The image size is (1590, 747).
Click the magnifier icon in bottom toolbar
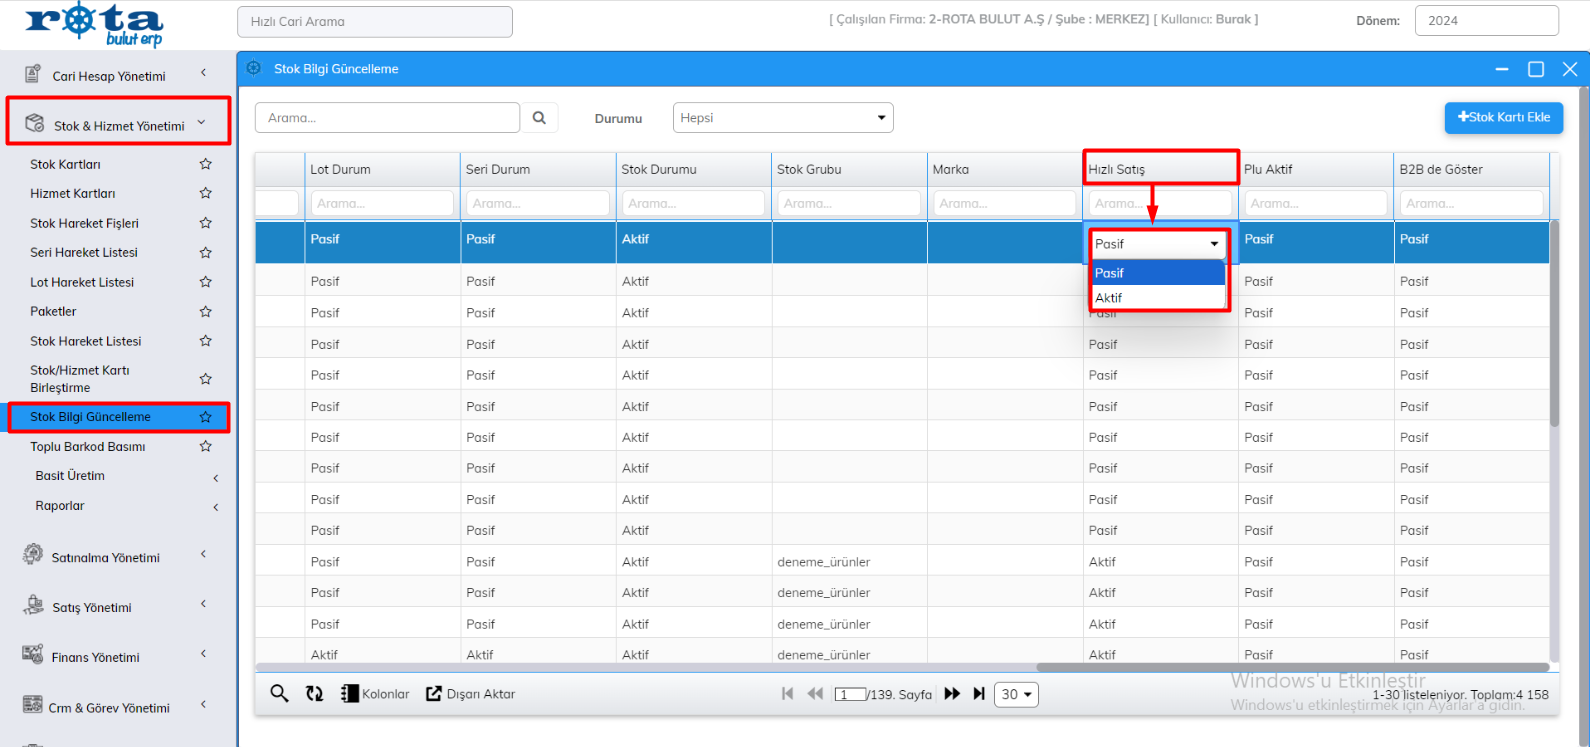coord(279,694)
